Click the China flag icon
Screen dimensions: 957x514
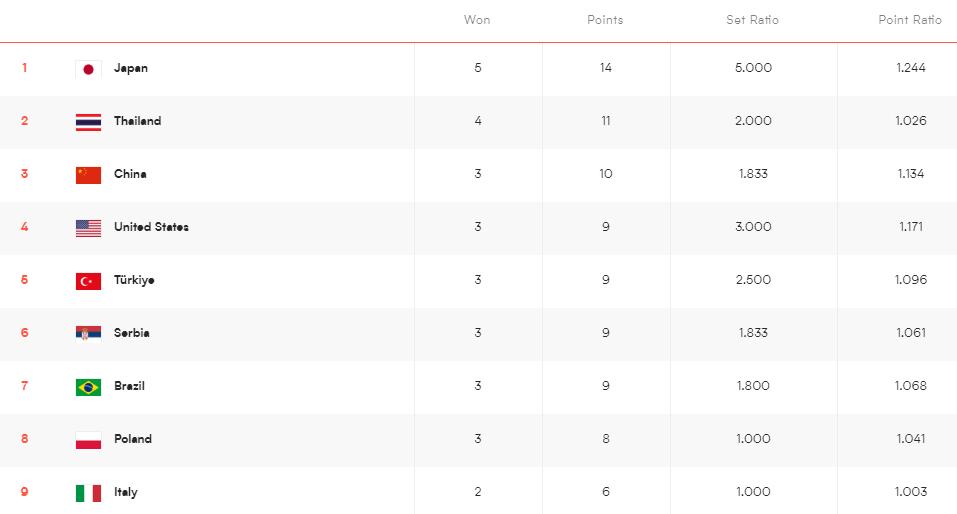click(x=88, y=175)
